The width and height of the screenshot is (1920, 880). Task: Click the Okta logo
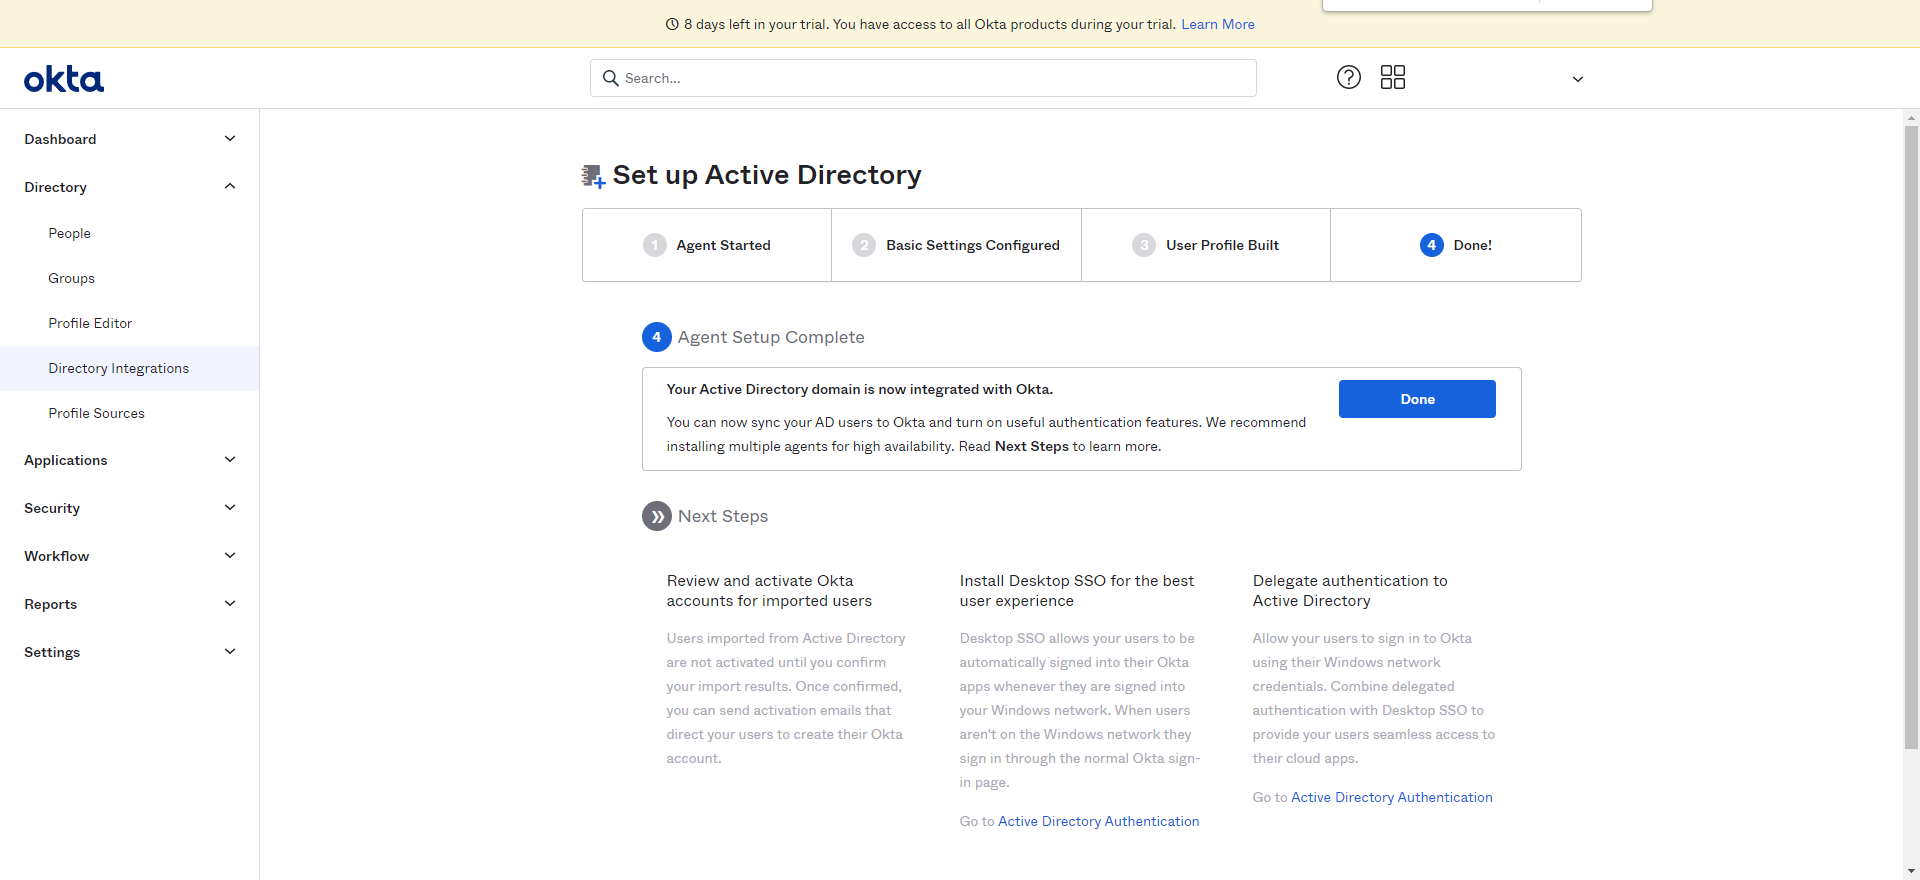(64, 79)
